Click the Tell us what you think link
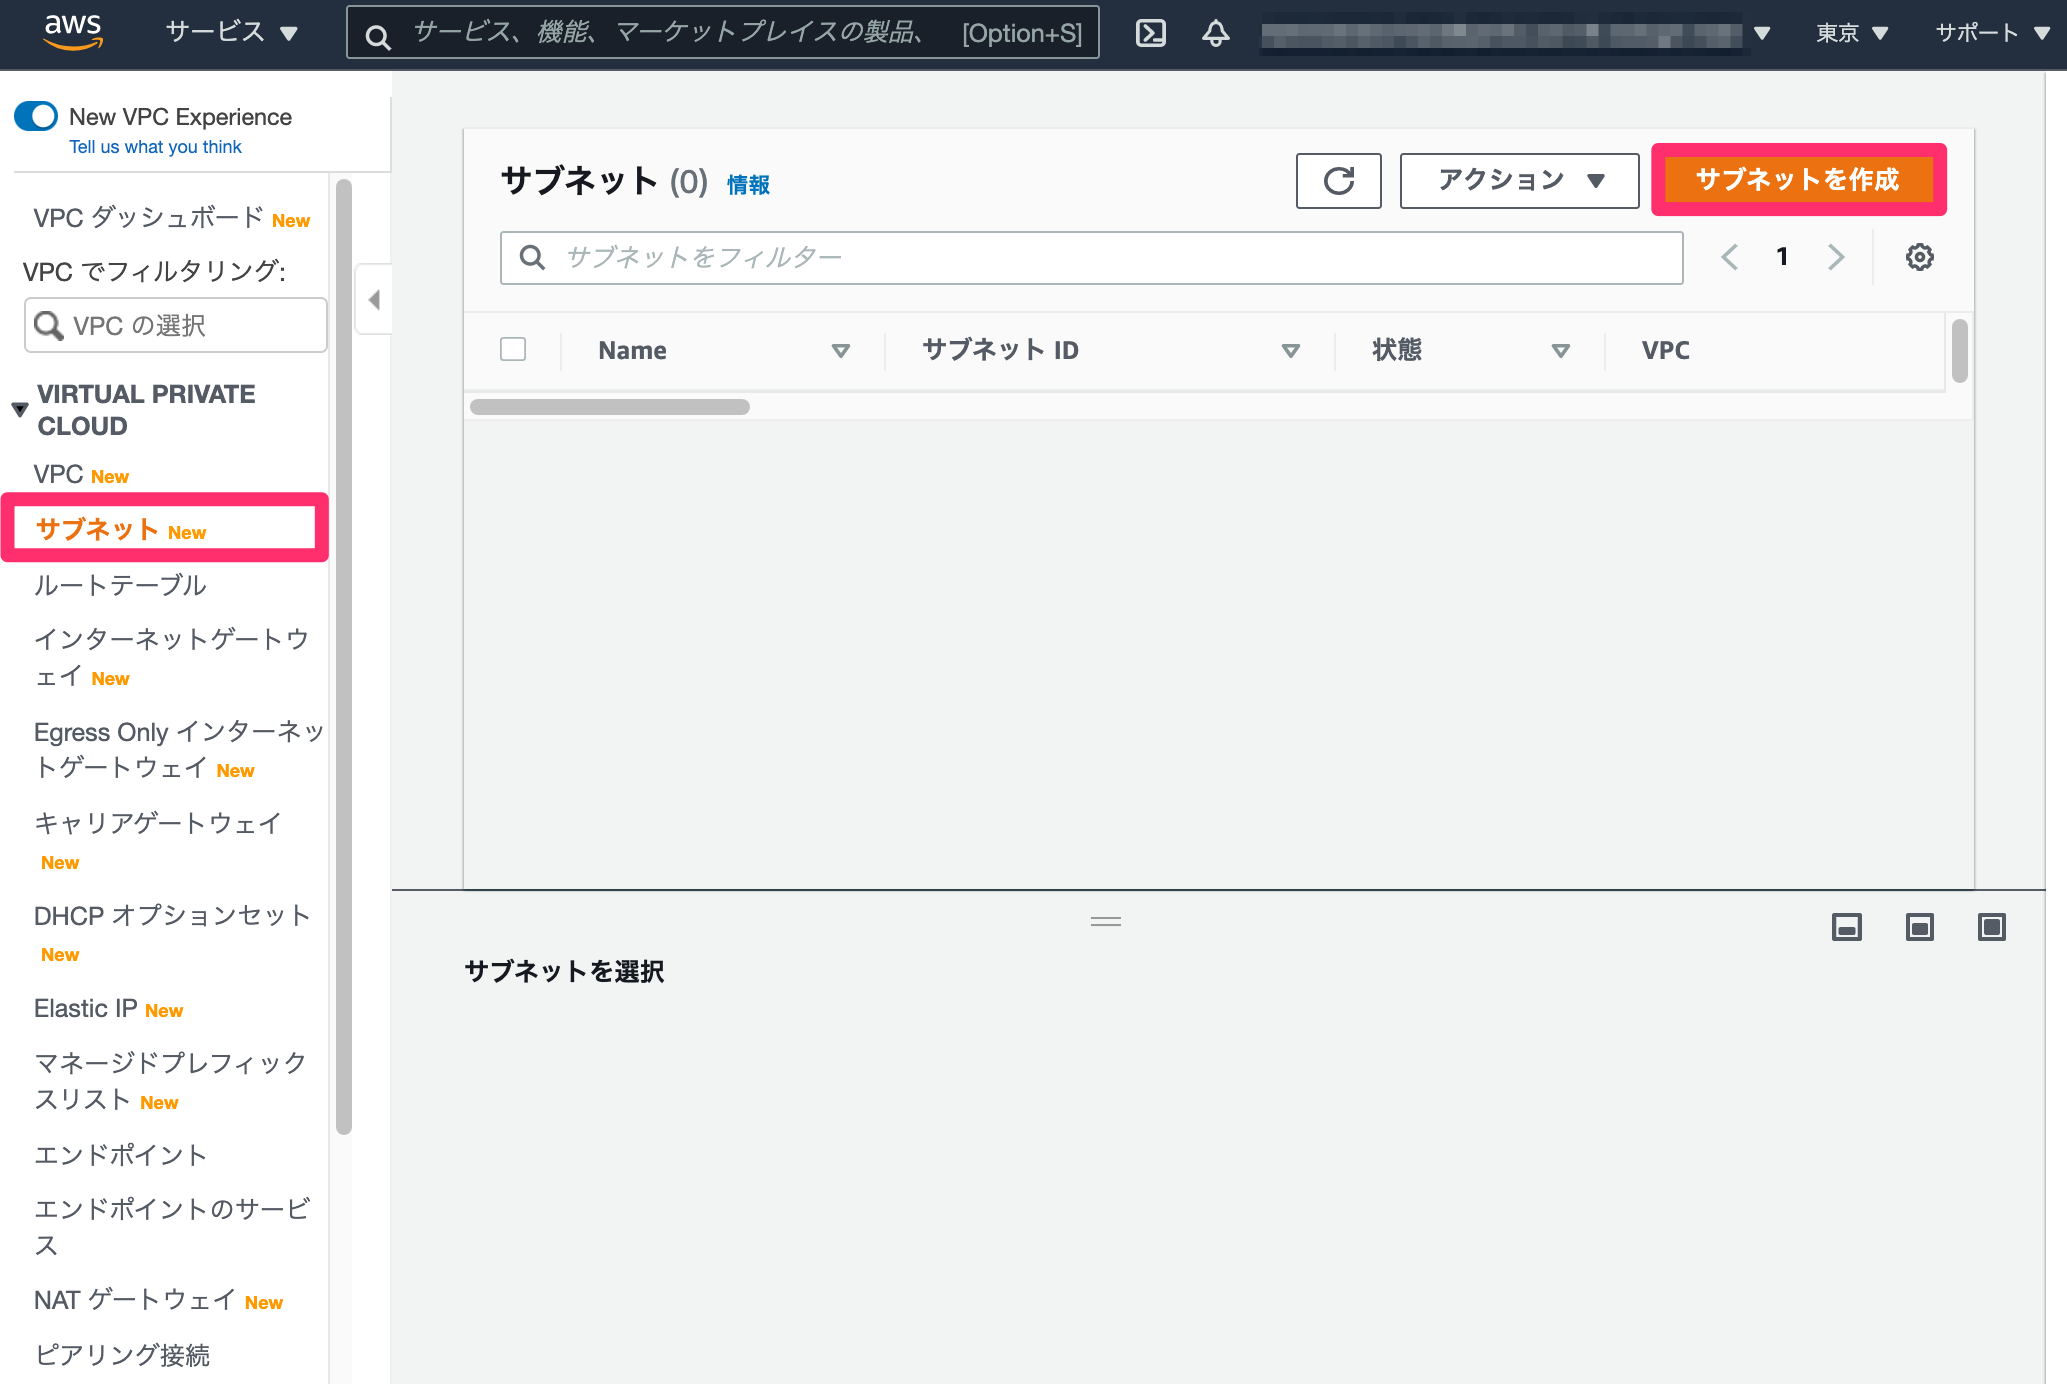 click(155, 147)
